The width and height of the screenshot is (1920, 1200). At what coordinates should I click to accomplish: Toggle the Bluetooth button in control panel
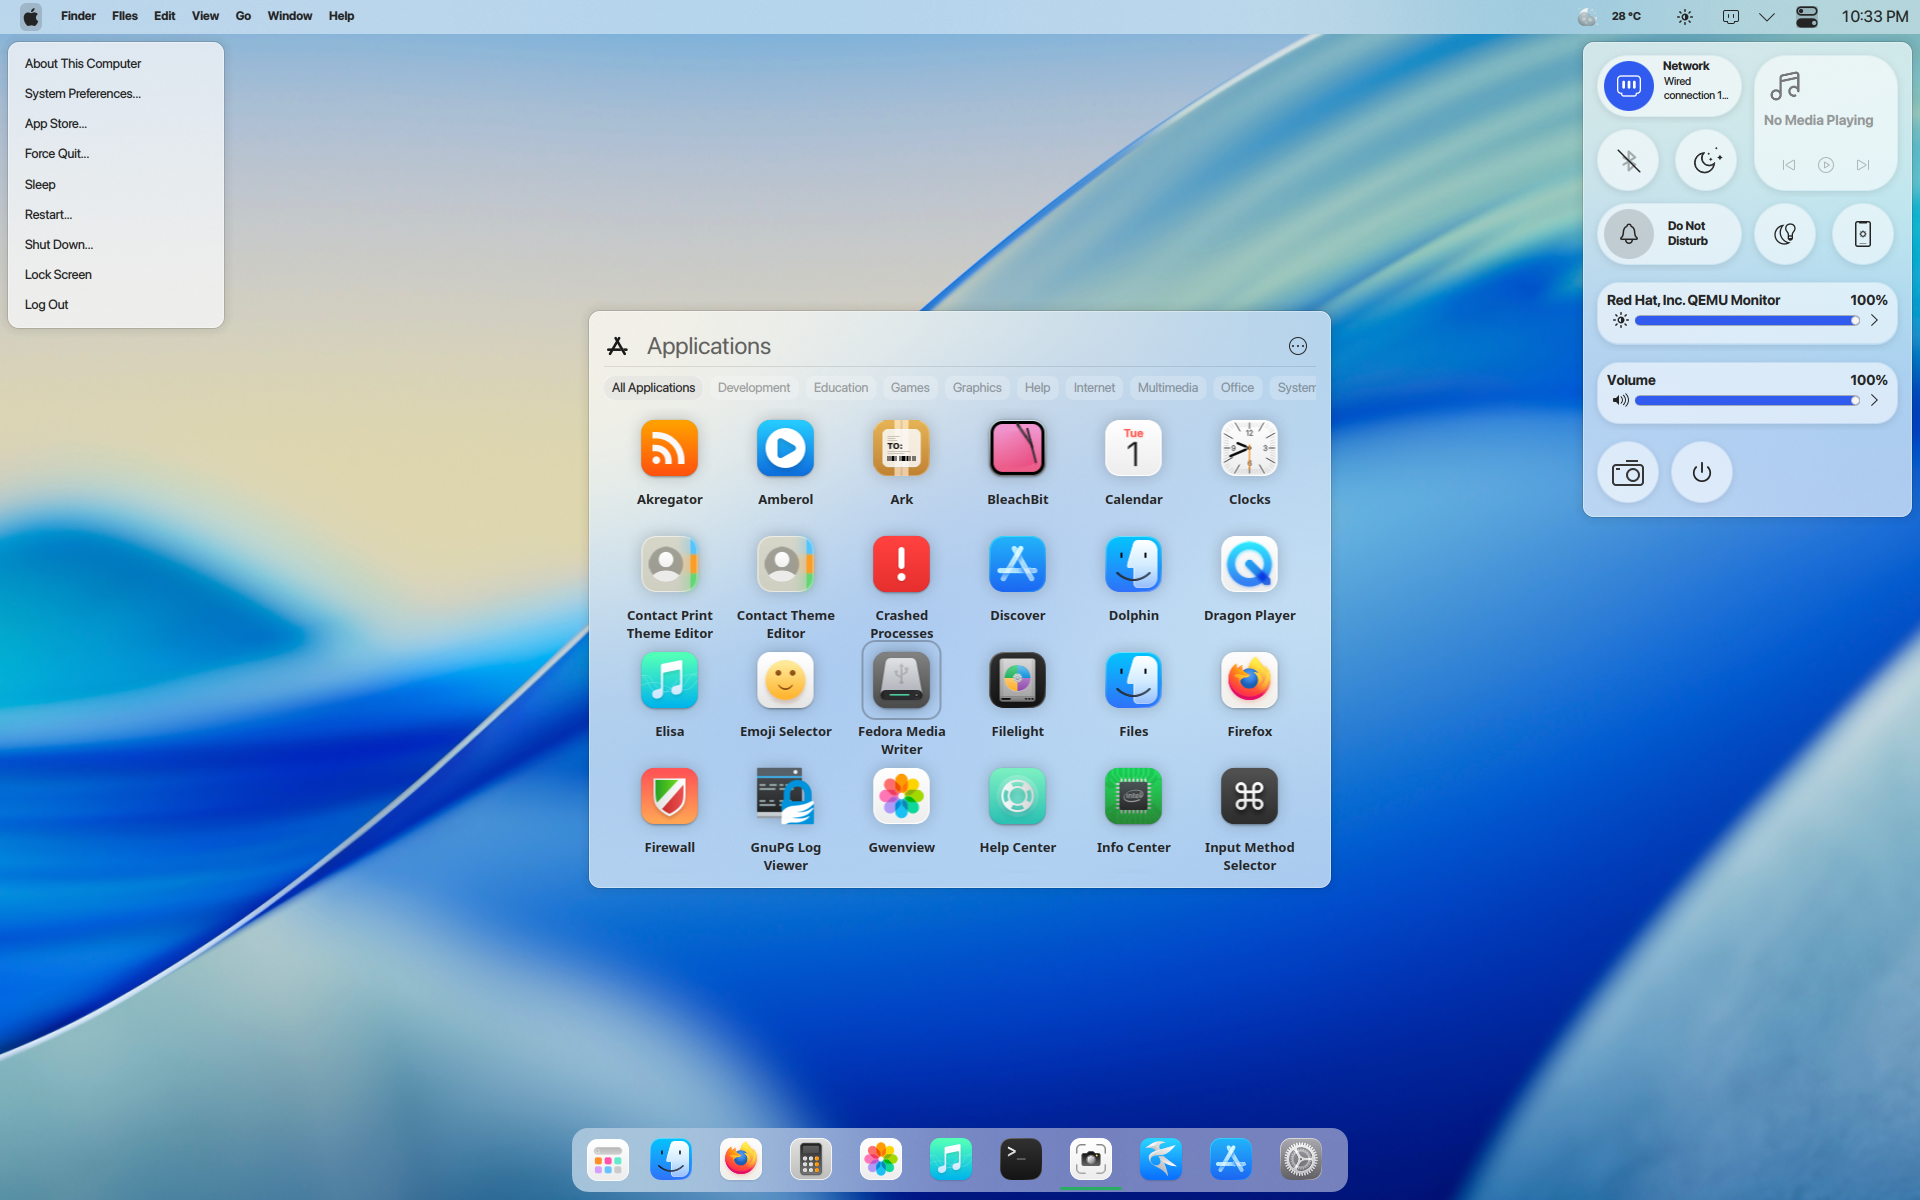[1628, 160]
